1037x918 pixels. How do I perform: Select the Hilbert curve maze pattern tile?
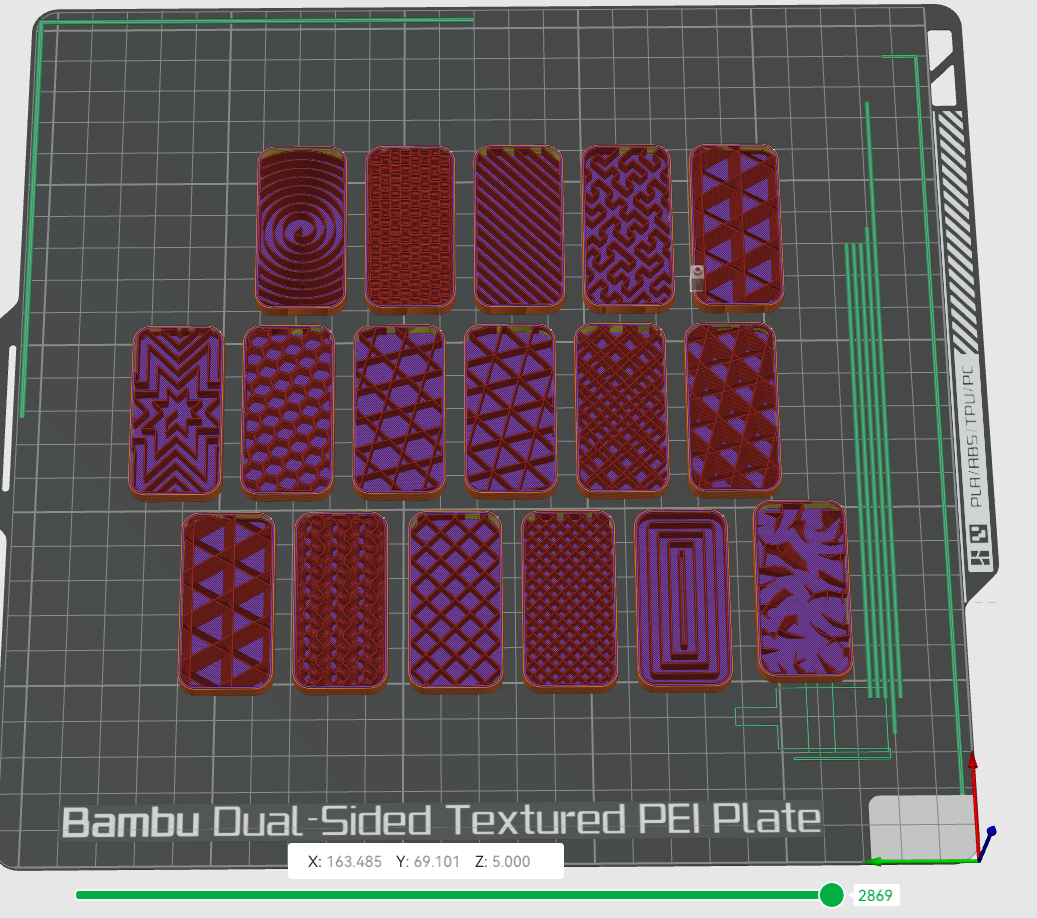tap(628, 228)
